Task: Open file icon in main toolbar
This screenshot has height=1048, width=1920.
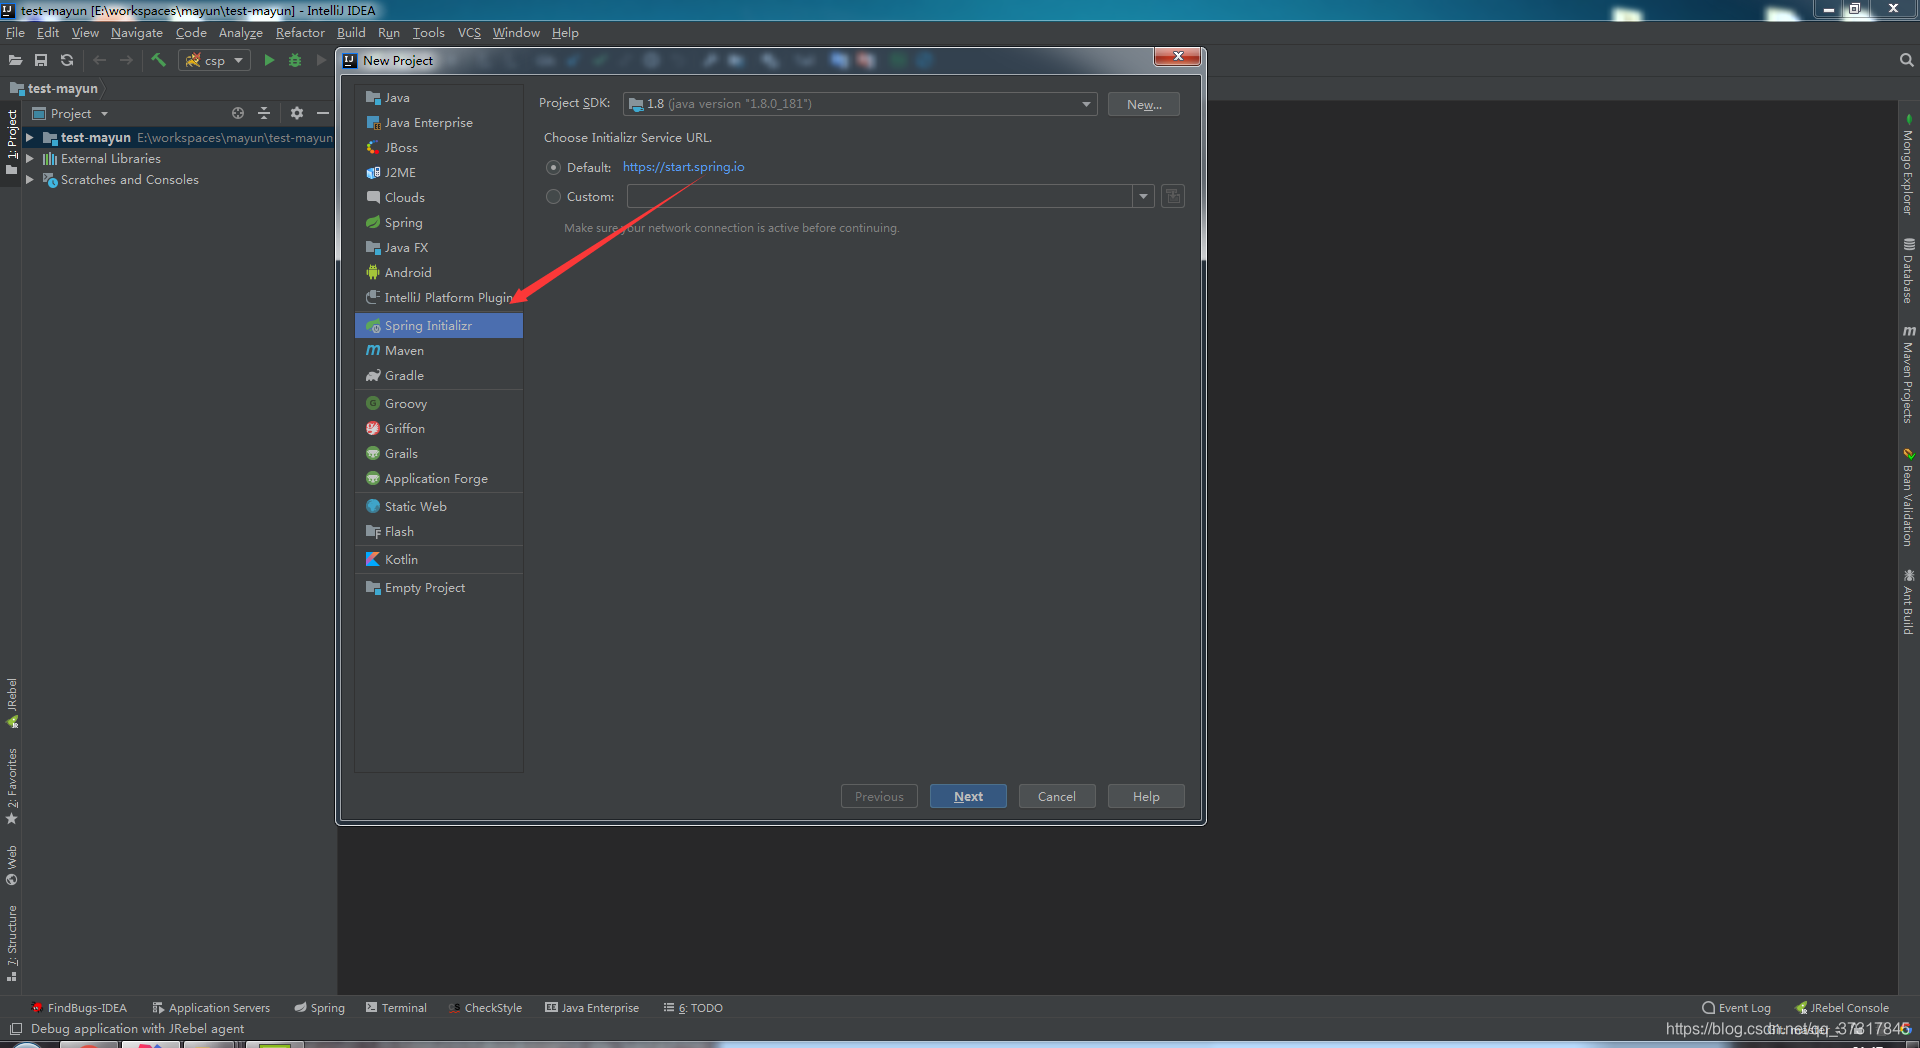Action: pyautogui.click(x=15, y=60)
